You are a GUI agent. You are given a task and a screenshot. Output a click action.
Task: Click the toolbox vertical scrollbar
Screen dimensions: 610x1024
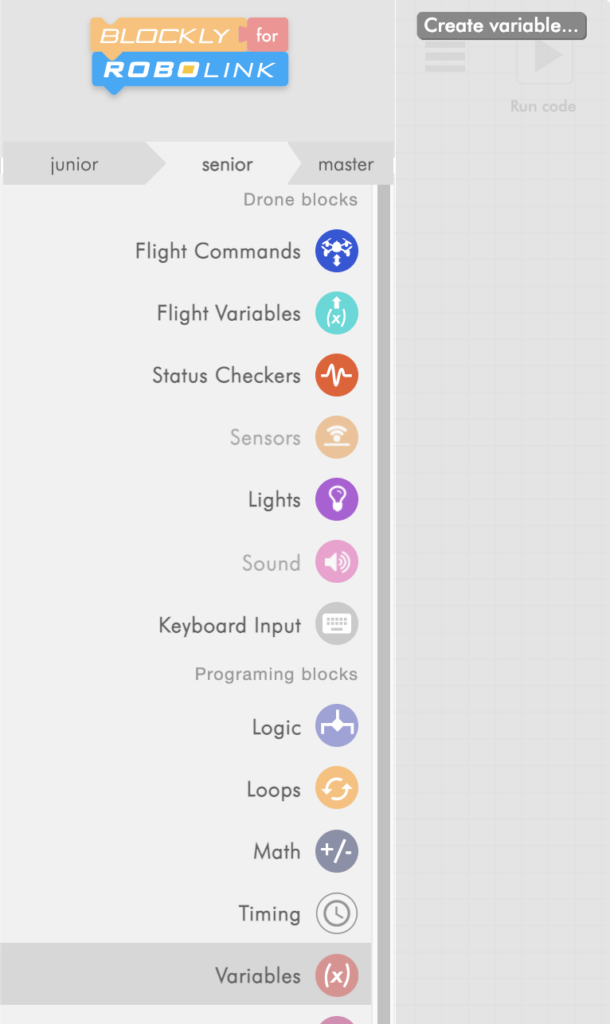pos(384,600)
